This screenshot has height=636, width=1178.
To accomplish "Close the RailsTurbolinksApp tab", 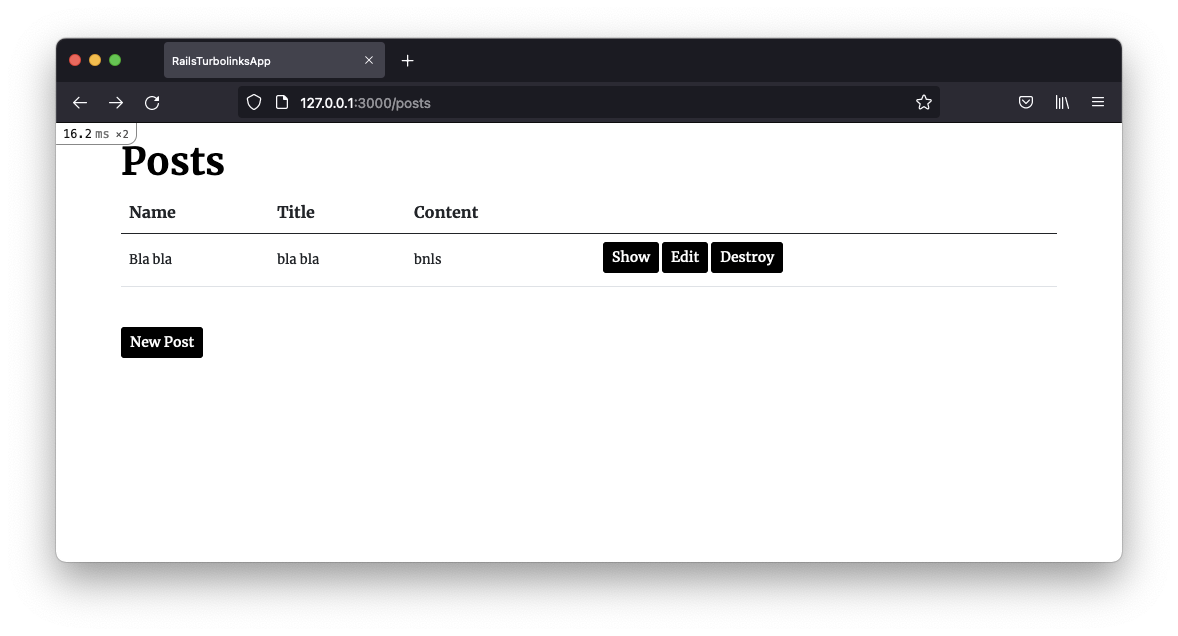I will pos(369,60).
